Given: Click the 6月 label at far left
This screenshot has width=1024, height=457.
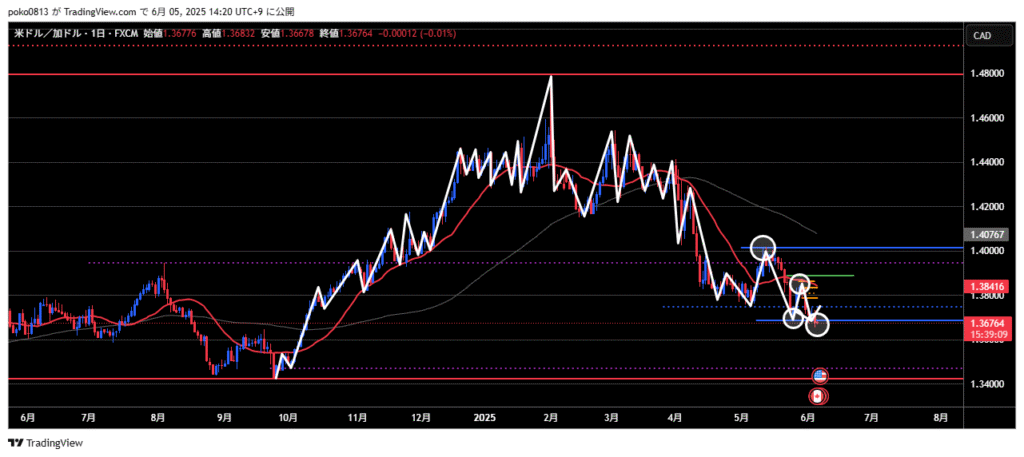Looking at the screenshot, I should 26,416.
